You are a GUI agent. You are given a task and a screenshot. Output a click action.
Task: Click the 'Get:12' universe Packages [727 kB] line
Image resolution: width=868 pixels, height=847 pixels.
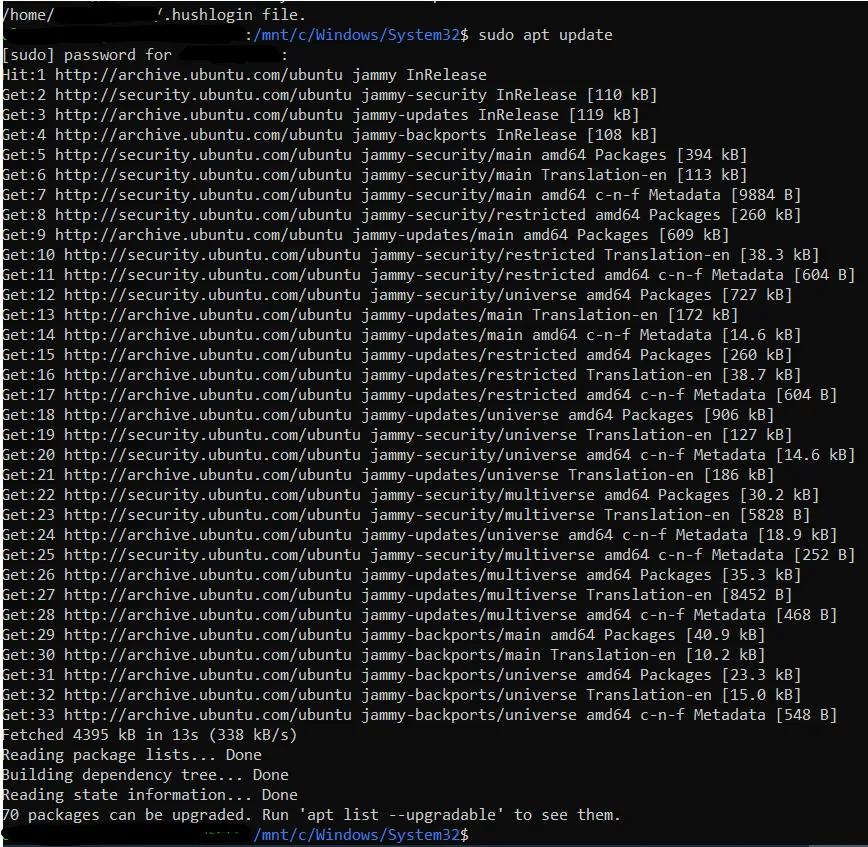click(x=397, y=295)
